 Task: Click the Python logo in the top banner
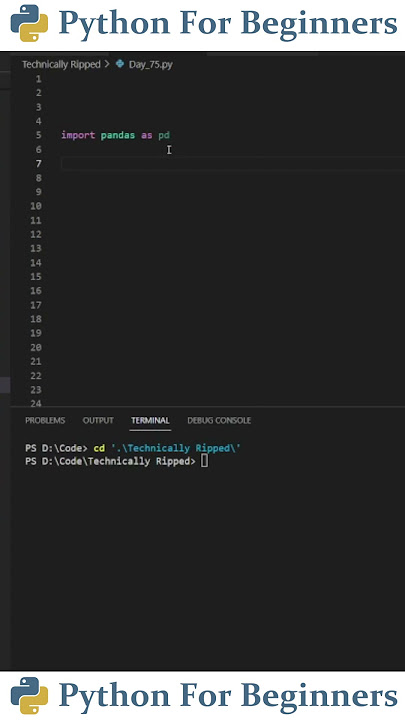(29, 23)
